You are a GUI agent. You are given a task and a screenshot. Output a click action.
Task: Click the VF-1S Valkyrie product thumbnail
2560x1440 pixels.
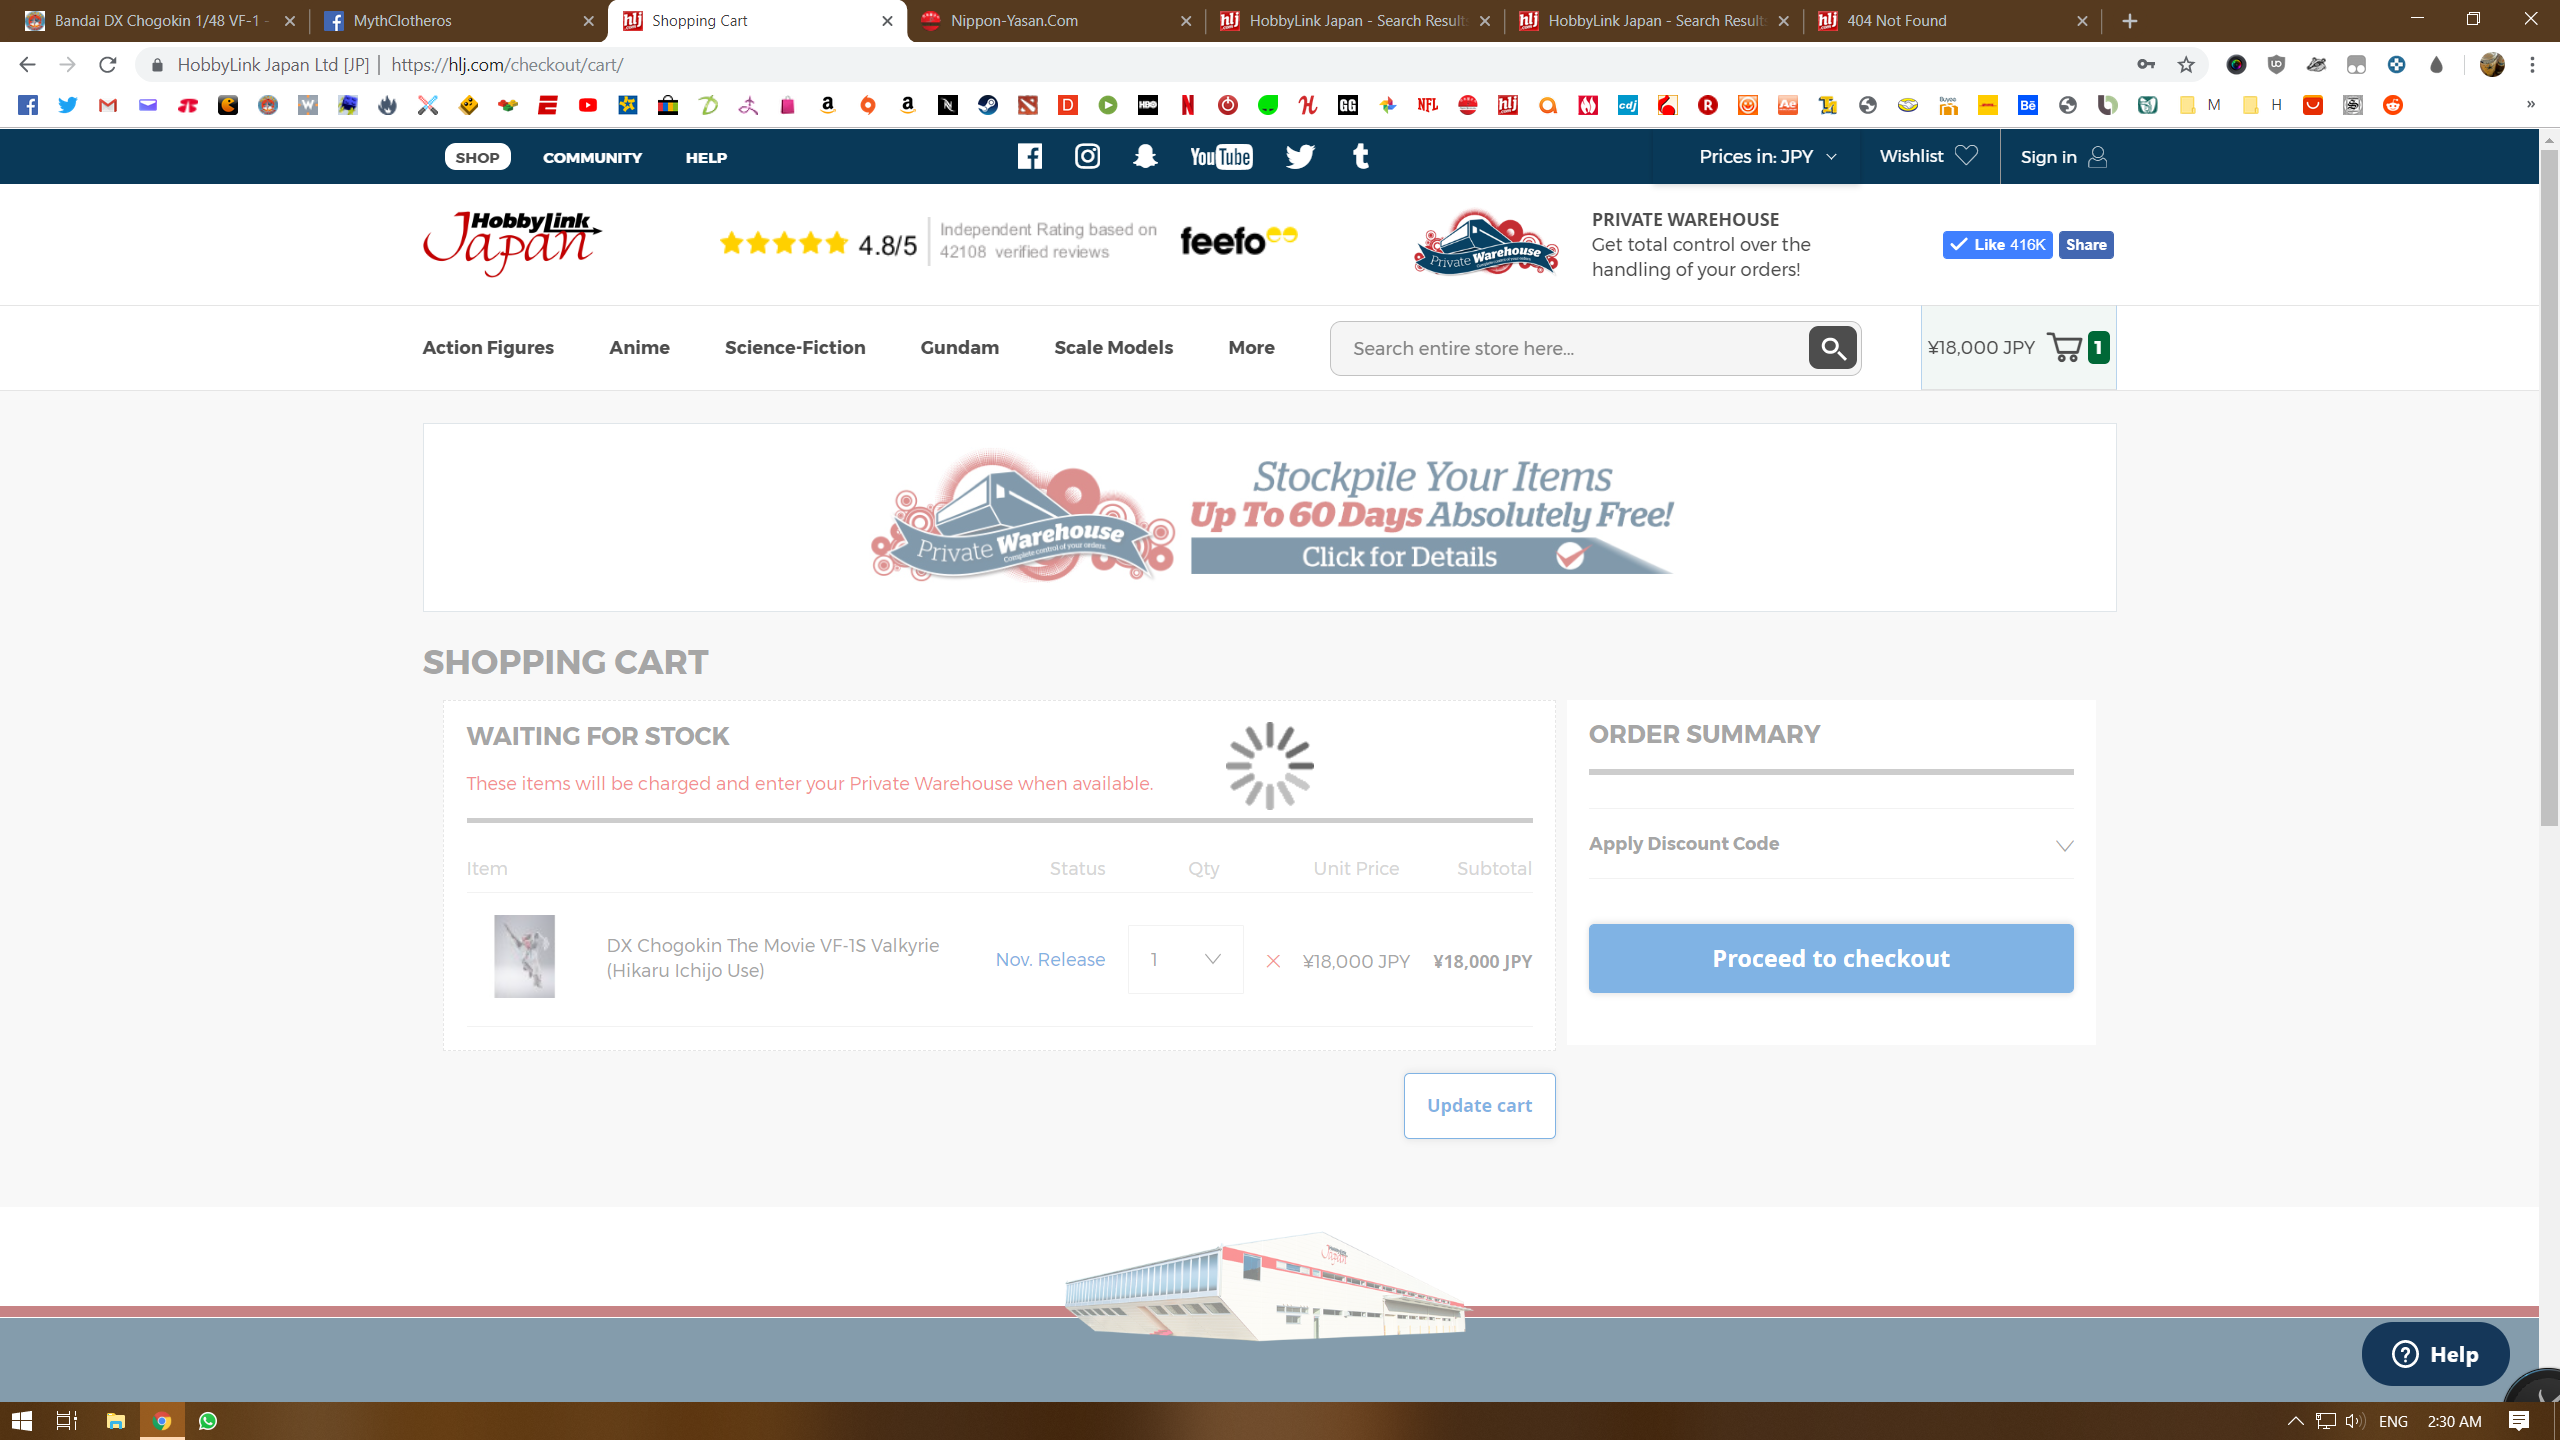(524, 956)
